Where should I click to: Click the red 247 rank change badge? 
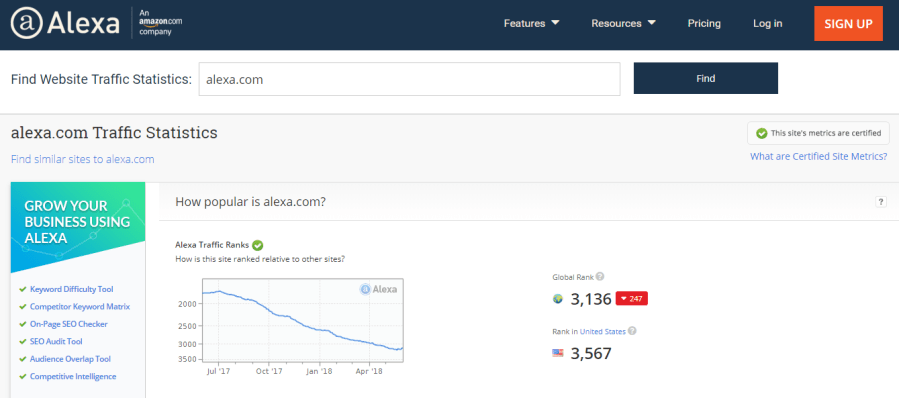(632, 299)
